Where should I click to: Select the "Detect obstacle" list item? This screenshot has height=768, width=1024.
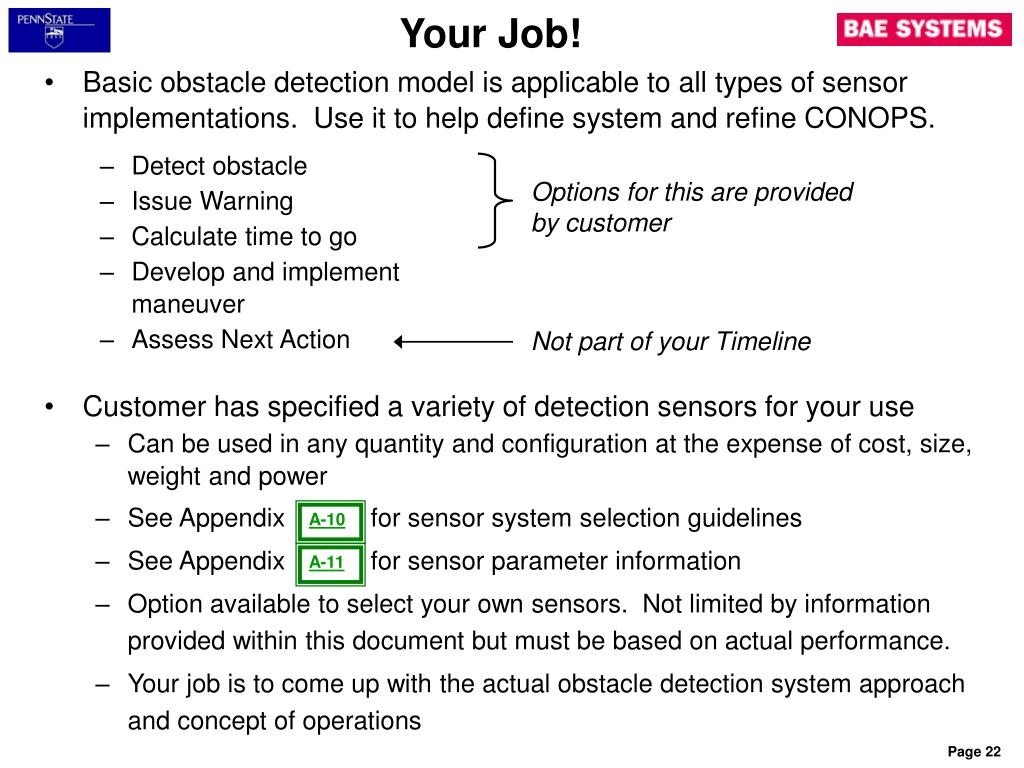coord(219,166)
